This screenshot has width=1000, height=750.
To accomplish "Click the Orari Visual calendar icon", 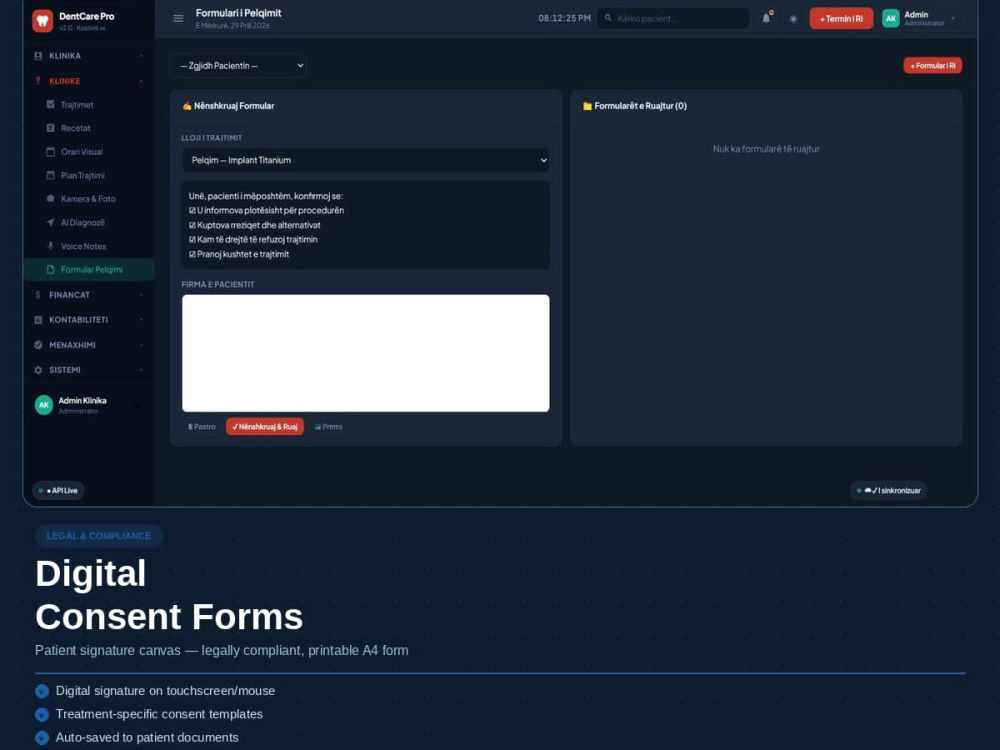I will click(50, 152).
